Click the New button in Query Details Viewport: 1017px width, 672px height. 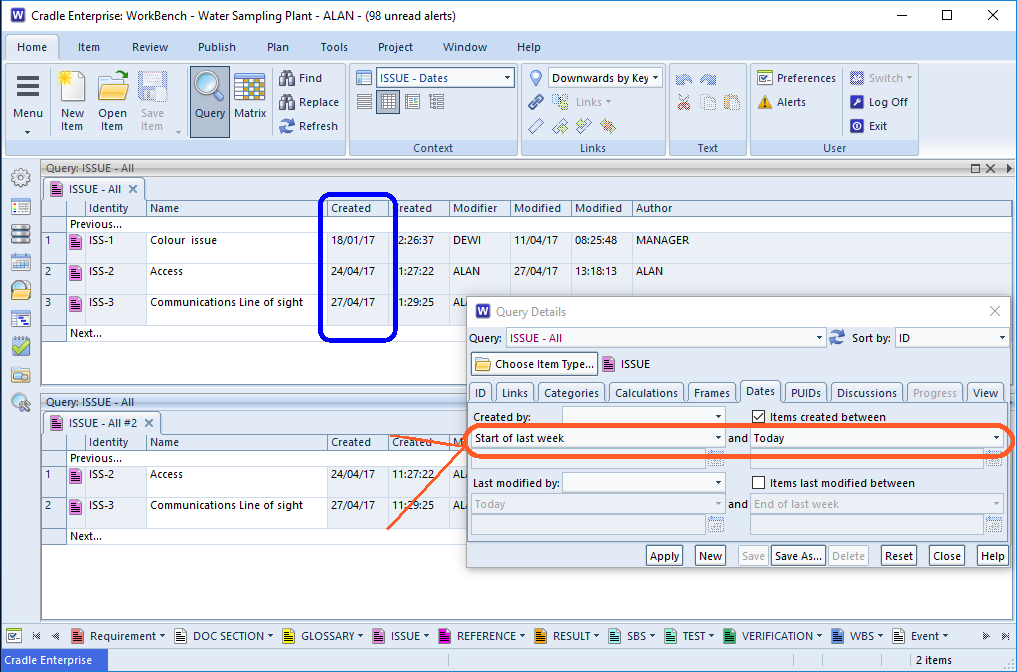[710, 556]
